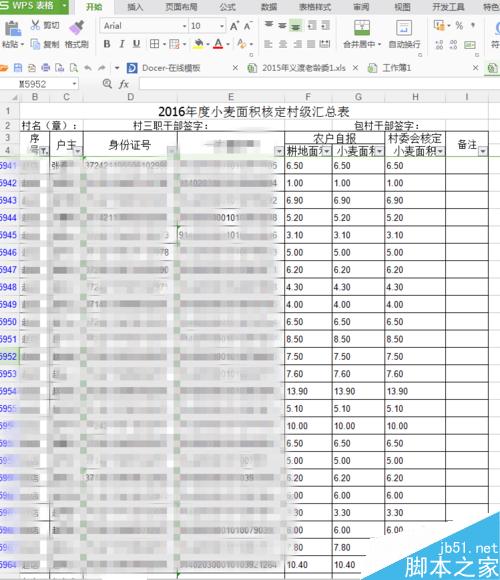
Task: Click the fx insert function button
Action: click(x=124, y=84)
